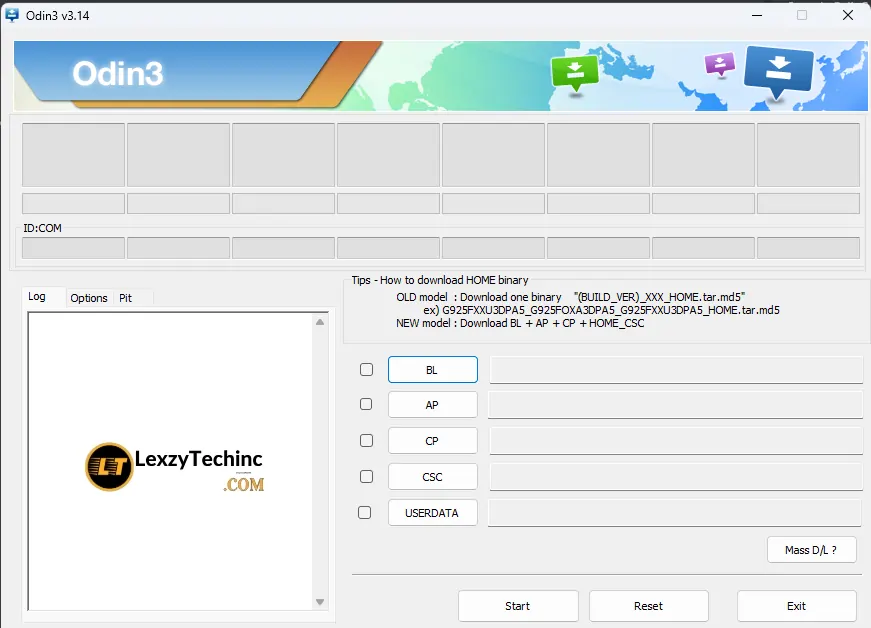Click the Tips - How to download HOME binary heading
The height and width of the screenshot is (628, 871).
click(439, 280)
